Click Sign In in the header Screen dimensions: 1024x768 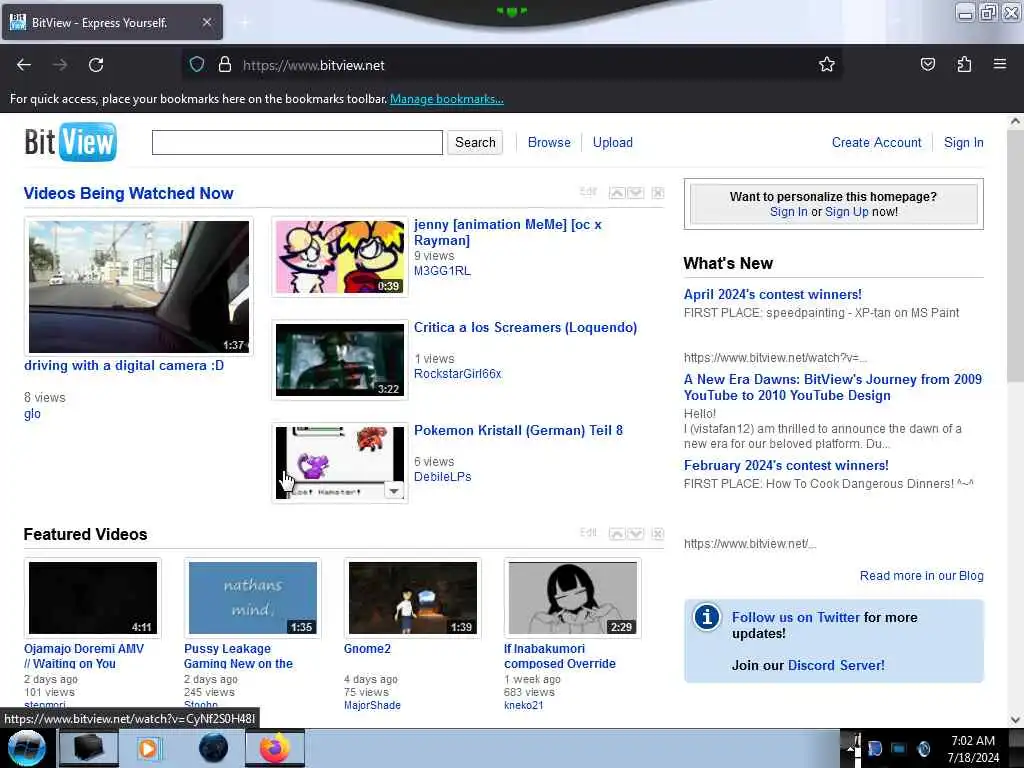point(963,142)
